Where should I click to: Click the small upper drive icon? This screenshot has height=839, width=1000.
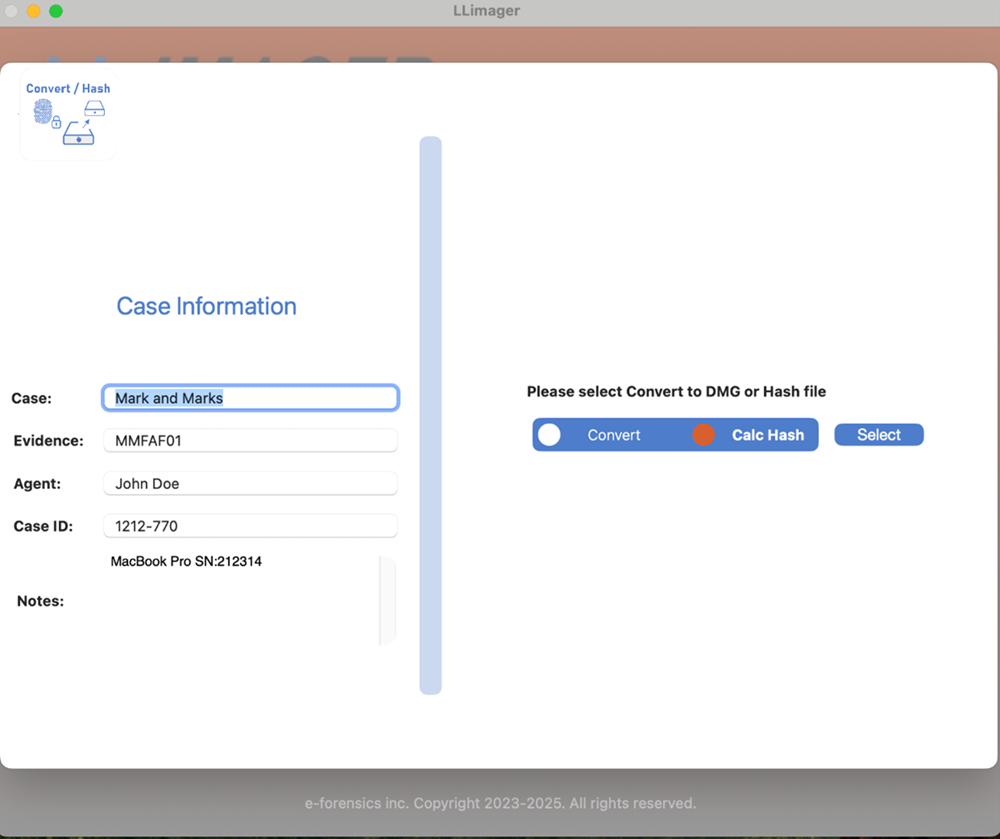[x=94, y=107]
